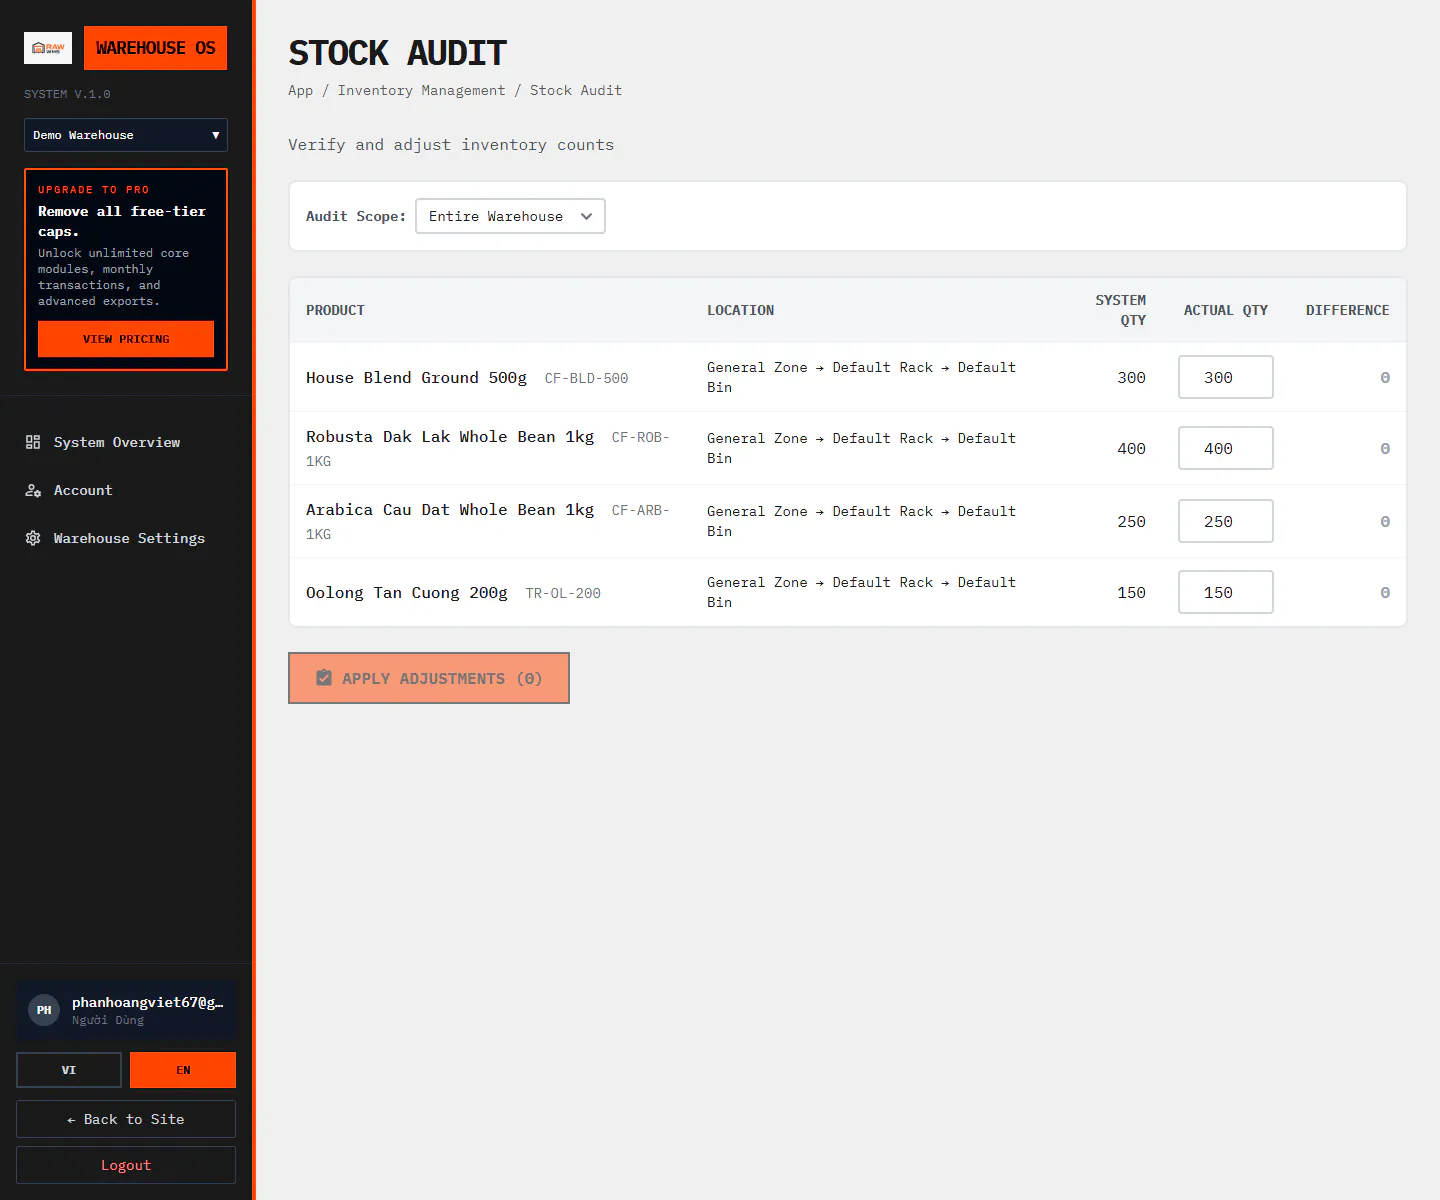The width and height of the screenshot is (1440, 1200).
Task: Click the Logout button
Action: click(x=126, y=1165)
